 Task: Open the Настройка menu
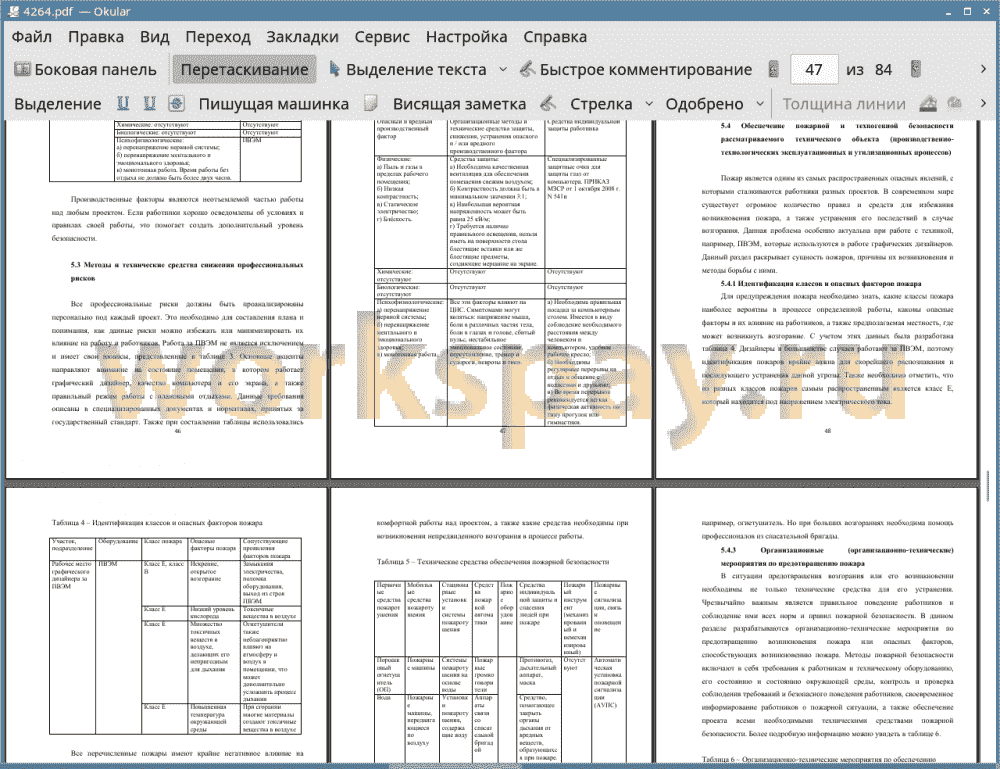click(466, 37)
